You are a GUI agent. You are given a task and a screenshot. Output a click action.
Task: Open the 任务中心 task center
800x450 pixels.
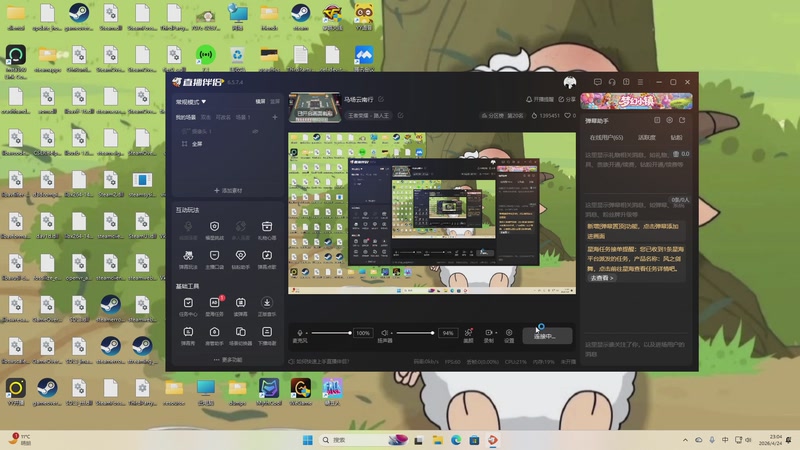(x=188, y=307)
